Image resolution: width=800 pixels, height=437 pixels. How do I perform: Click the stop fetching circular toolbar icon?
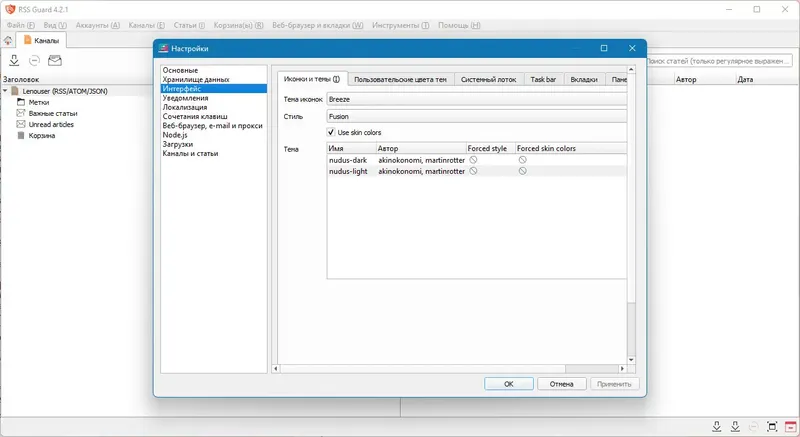point(34,61)
